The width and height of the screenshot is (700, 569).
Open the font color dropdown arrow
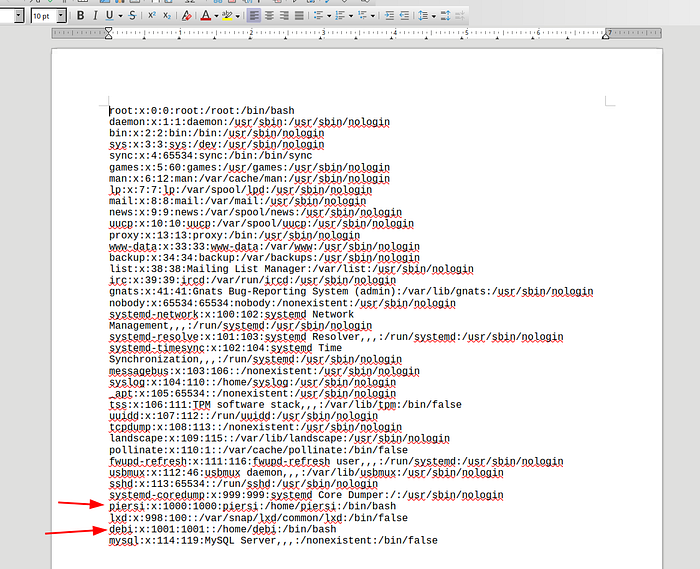pyautogui.click(x=216, y=16)
